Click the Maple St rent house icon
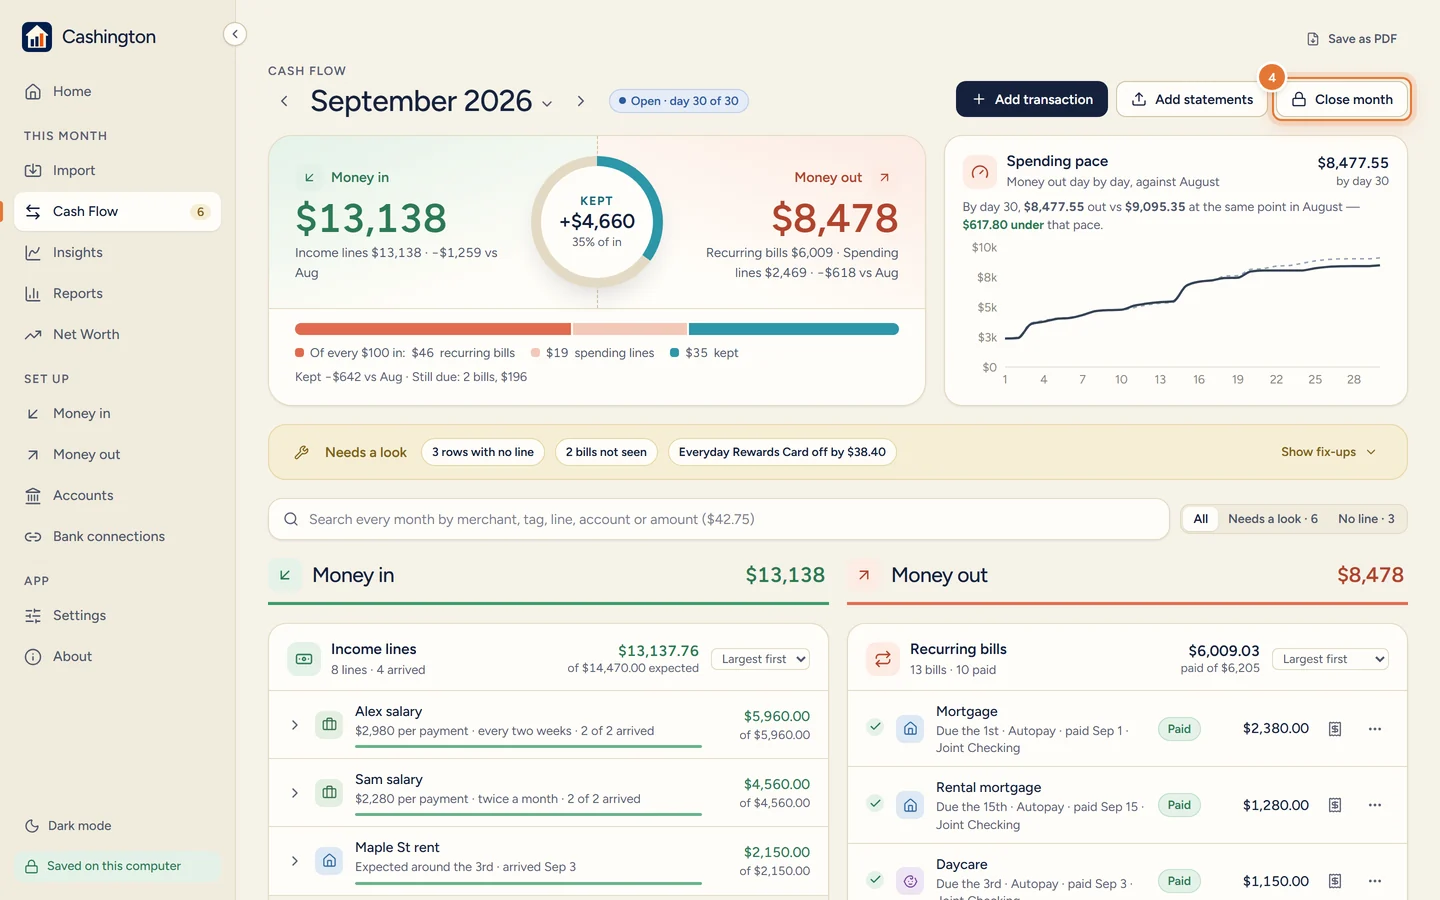 click(329, 860)
